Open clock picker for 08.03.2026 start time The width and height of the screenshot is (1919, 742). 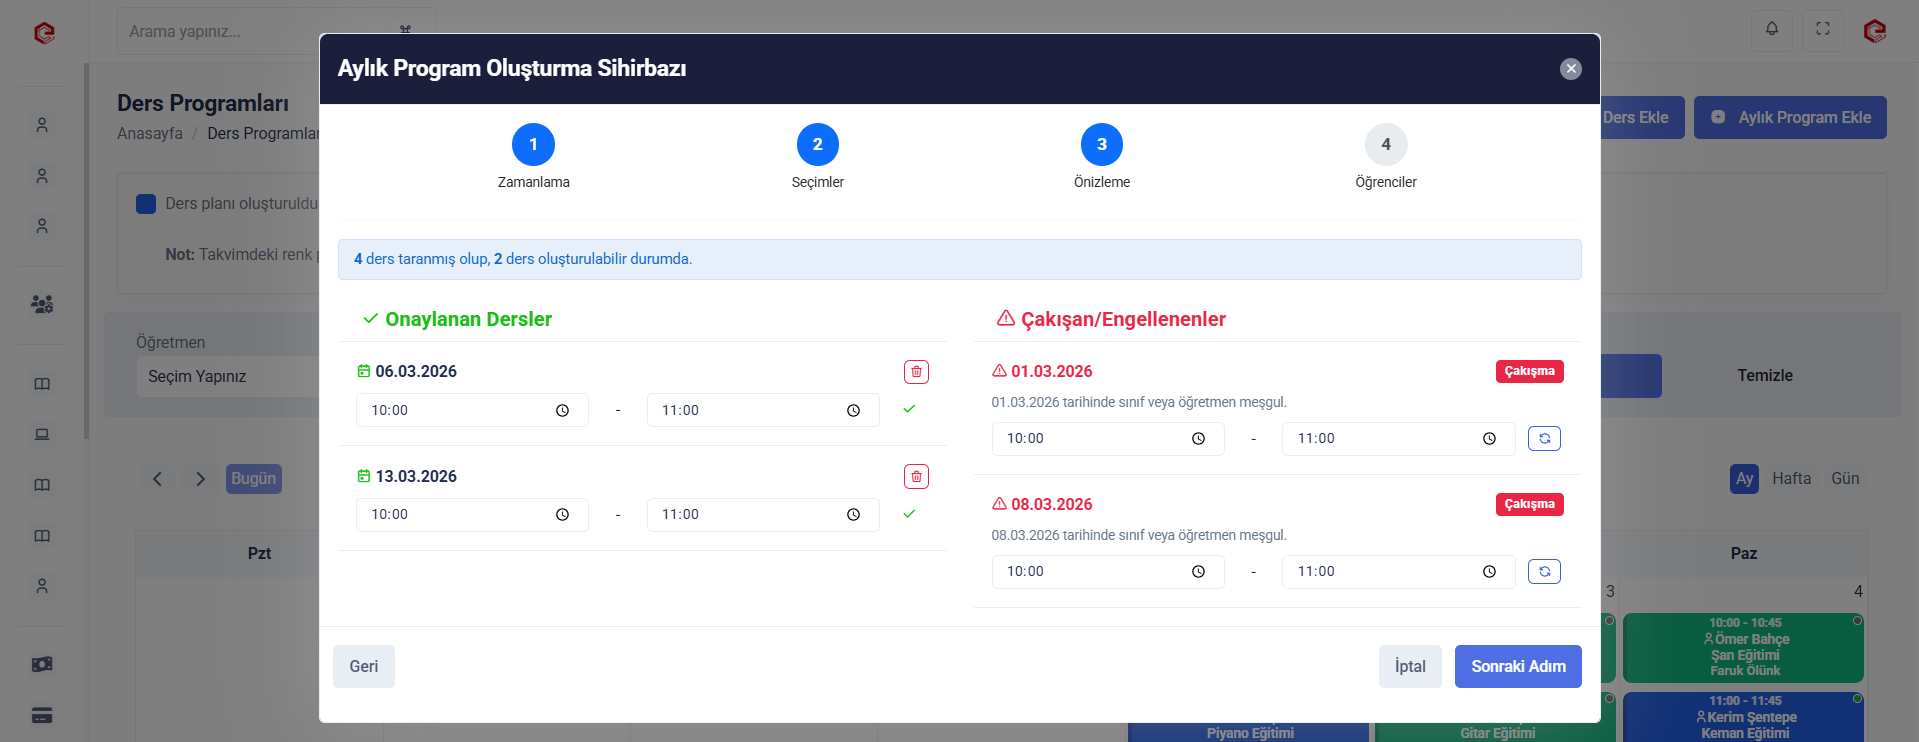[1198, 572]
